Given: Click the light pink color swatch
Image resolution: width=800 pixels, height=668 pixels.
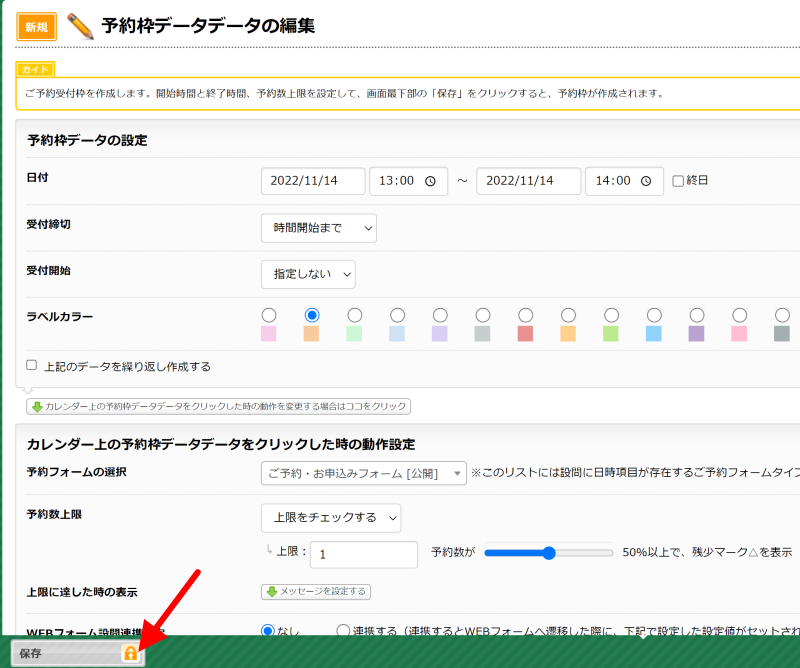Looking at the screenshot, I should (269, 334).
